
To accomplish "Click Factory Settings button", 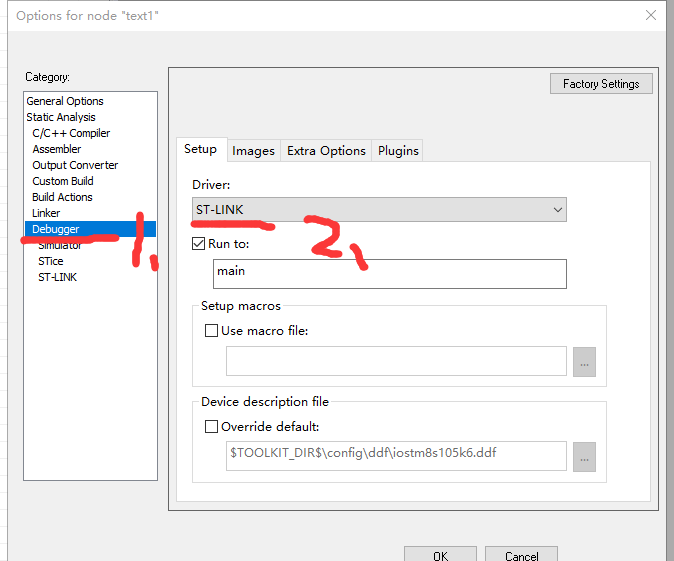I will click(x=601, y=83).
